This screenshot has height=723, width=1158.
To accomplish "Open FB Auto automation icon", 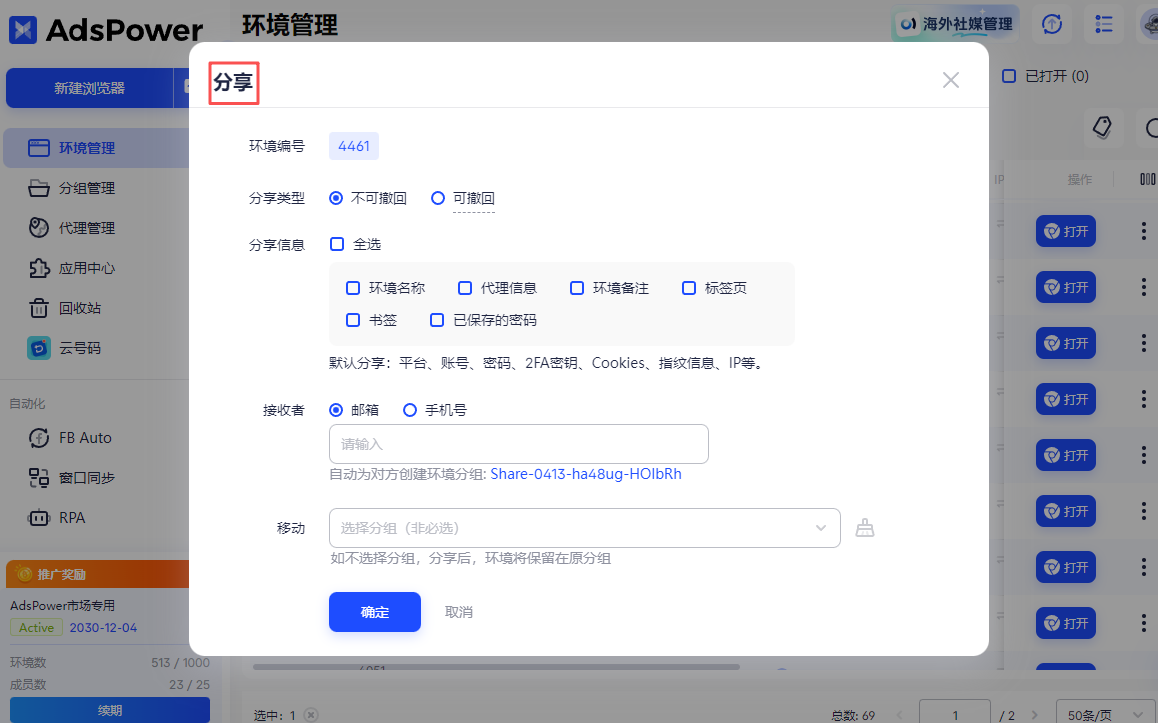I will point(39,438).
